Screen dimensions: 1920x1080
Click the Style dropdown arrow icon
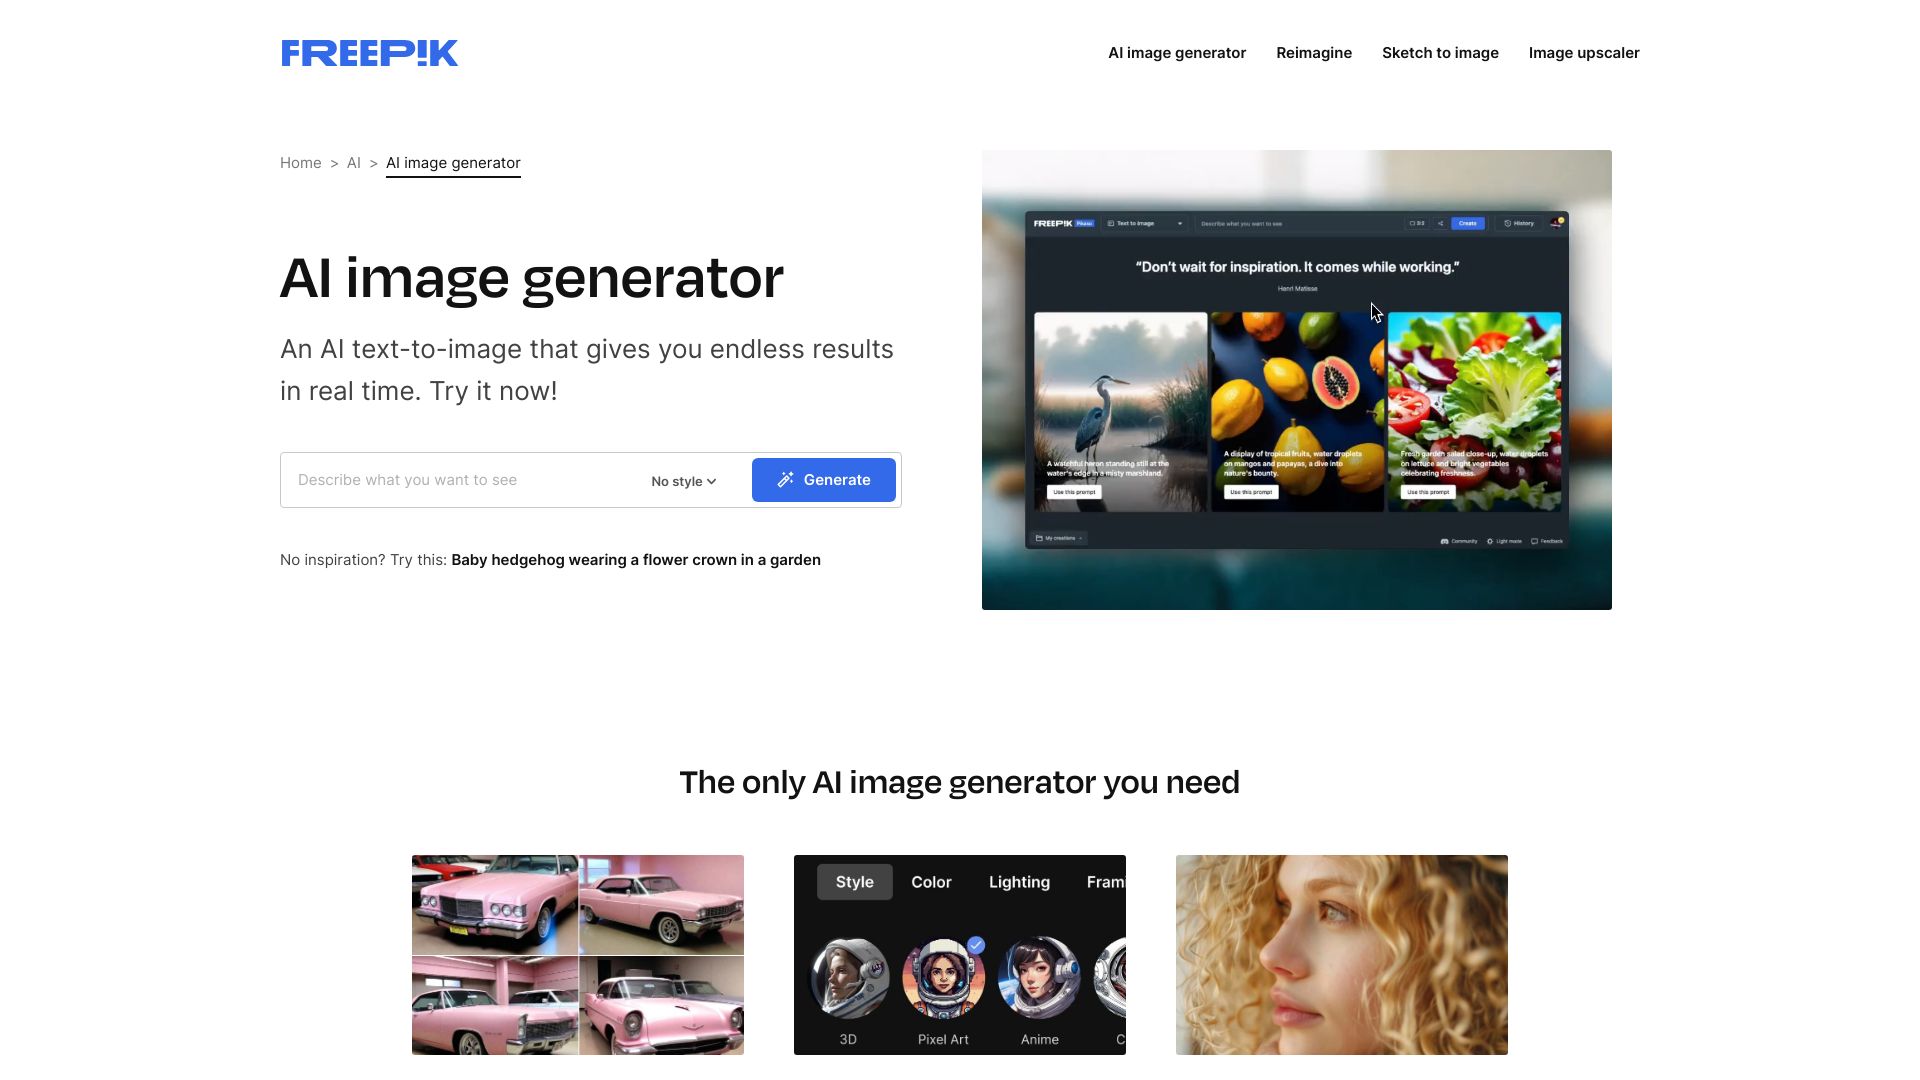711,481
